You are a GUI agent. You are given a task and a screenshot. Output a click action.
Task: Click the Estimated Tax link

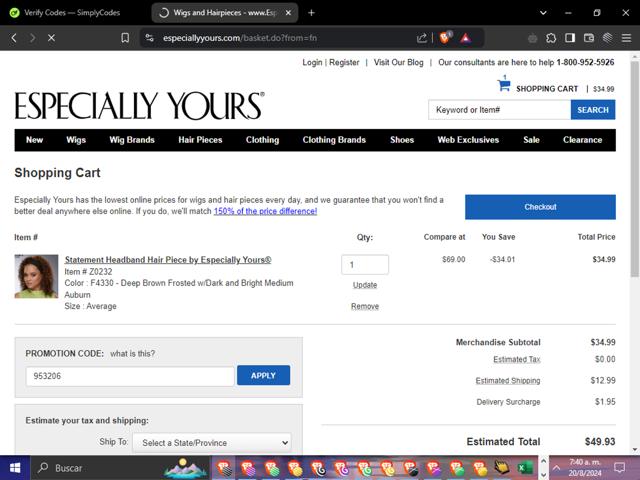coord(517,359)
